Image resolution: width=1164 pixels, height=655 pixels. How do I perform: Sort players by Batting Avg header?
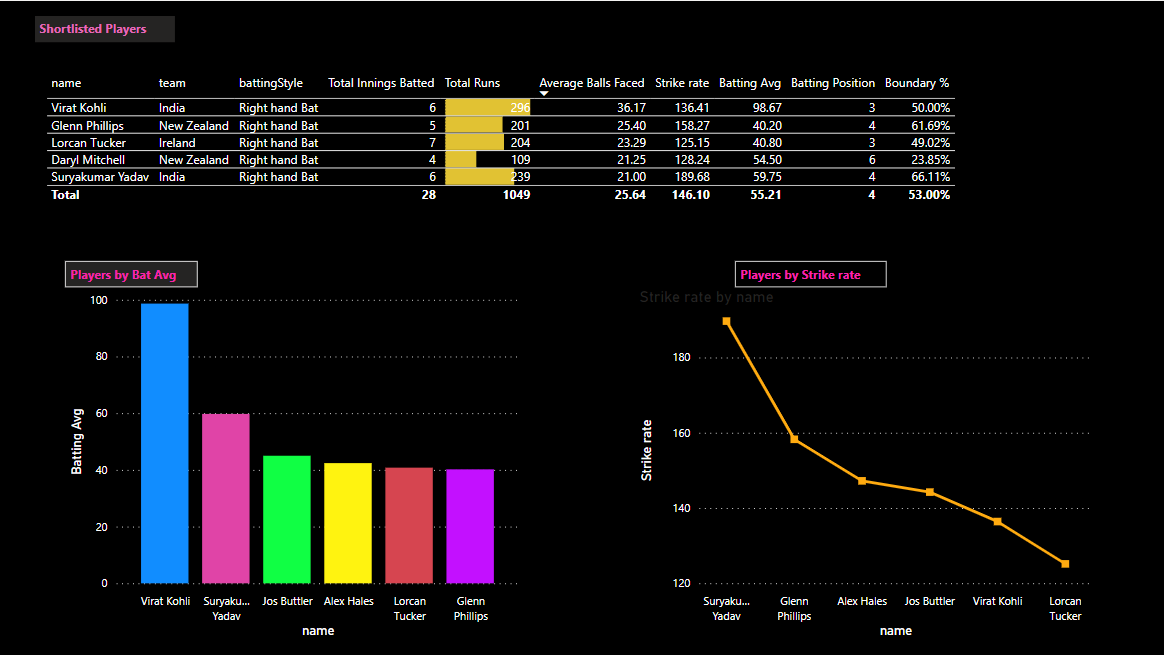[749, 83]
